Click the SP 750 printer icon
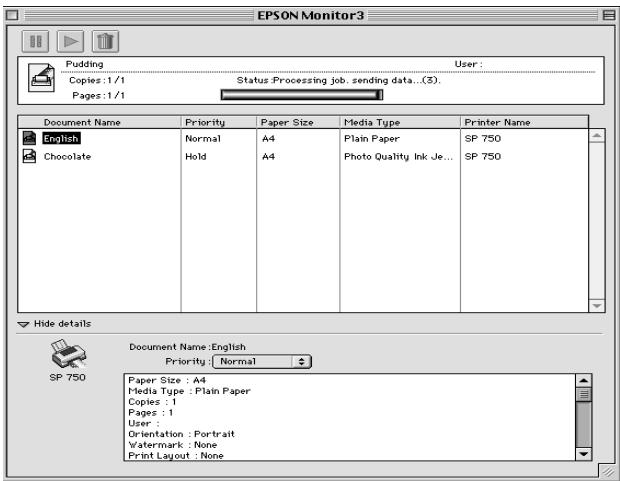 tap(68, 353)
